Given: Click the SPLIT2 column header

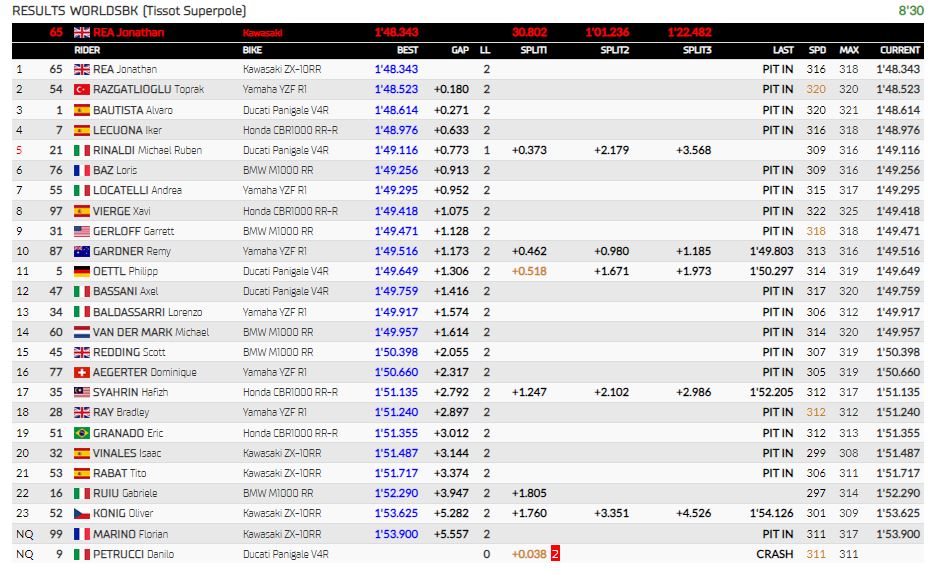Looking at the screenshot, I should (x=614, y=50).
